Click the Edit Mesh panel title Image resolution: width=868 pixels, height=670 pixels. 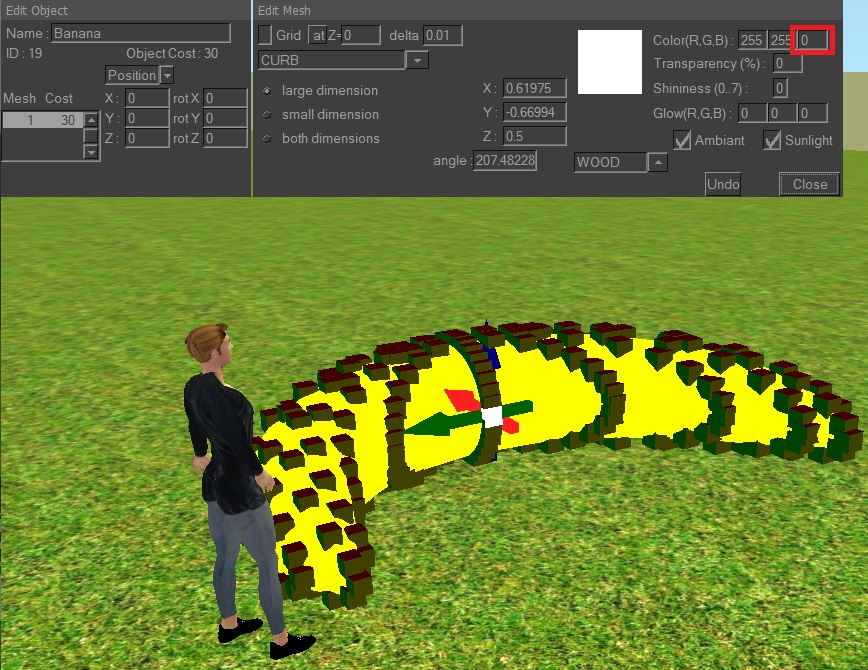(284, 11)
